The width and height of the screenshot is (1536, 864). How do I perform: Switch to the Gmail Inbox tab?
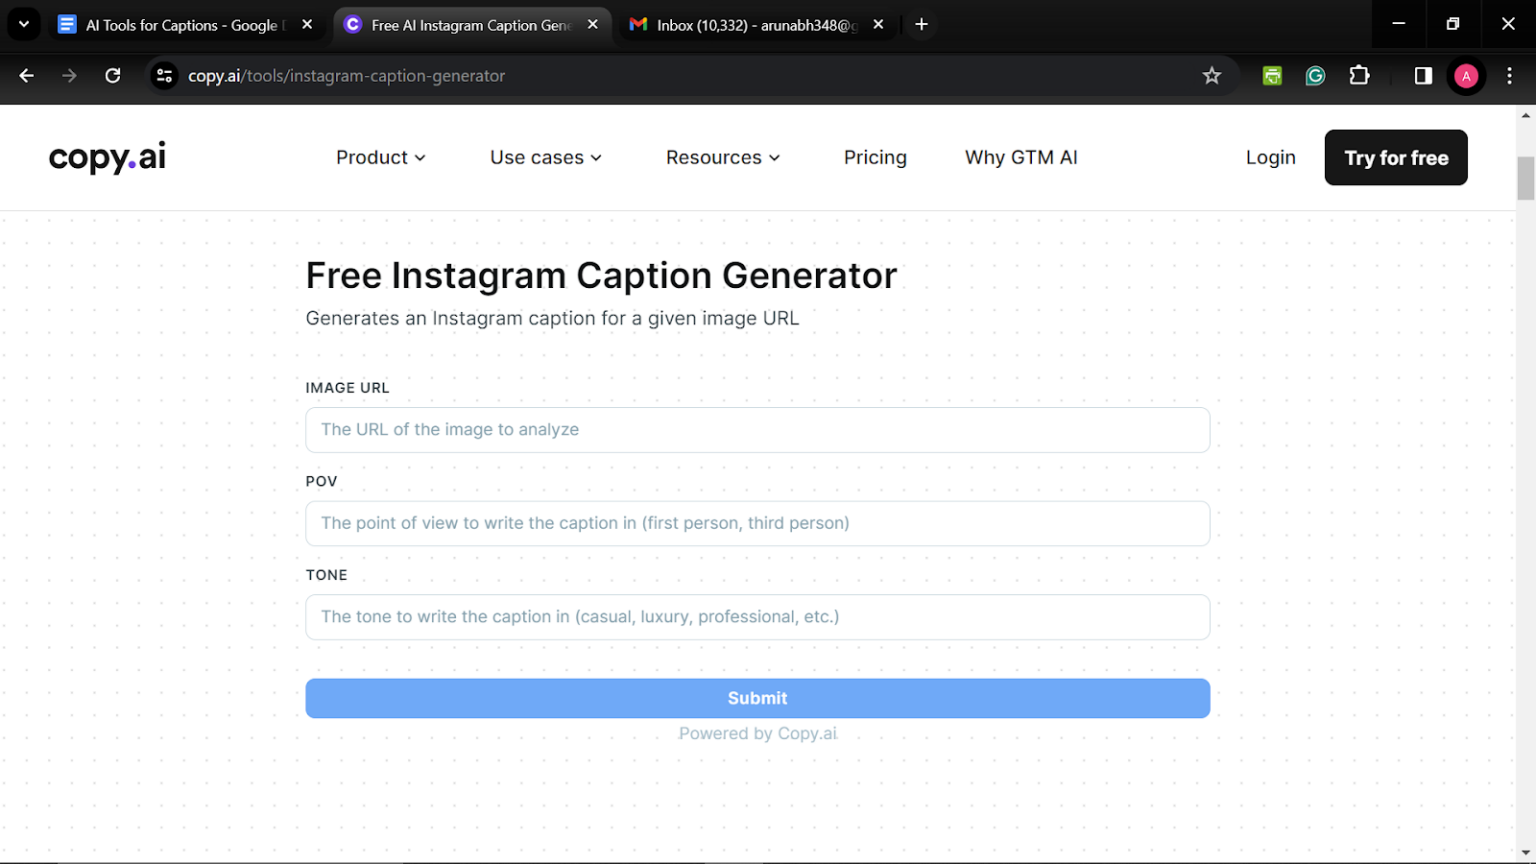[755, 24]
